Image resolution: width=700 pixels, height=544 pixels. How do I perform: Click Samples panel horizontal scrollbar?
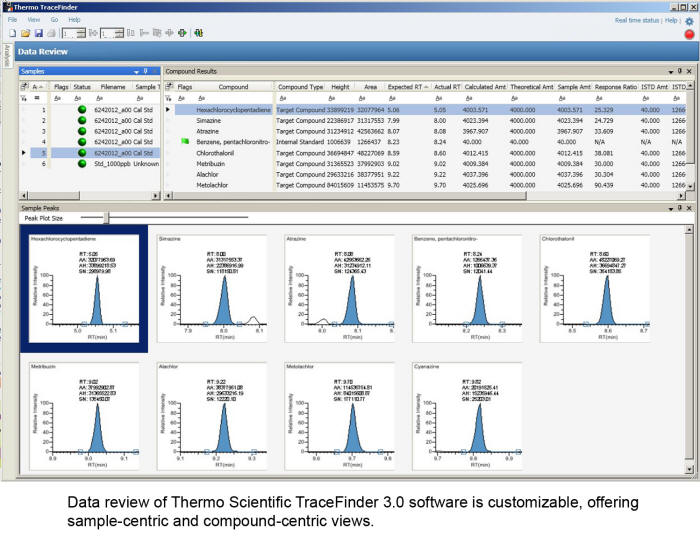point(54,195)
